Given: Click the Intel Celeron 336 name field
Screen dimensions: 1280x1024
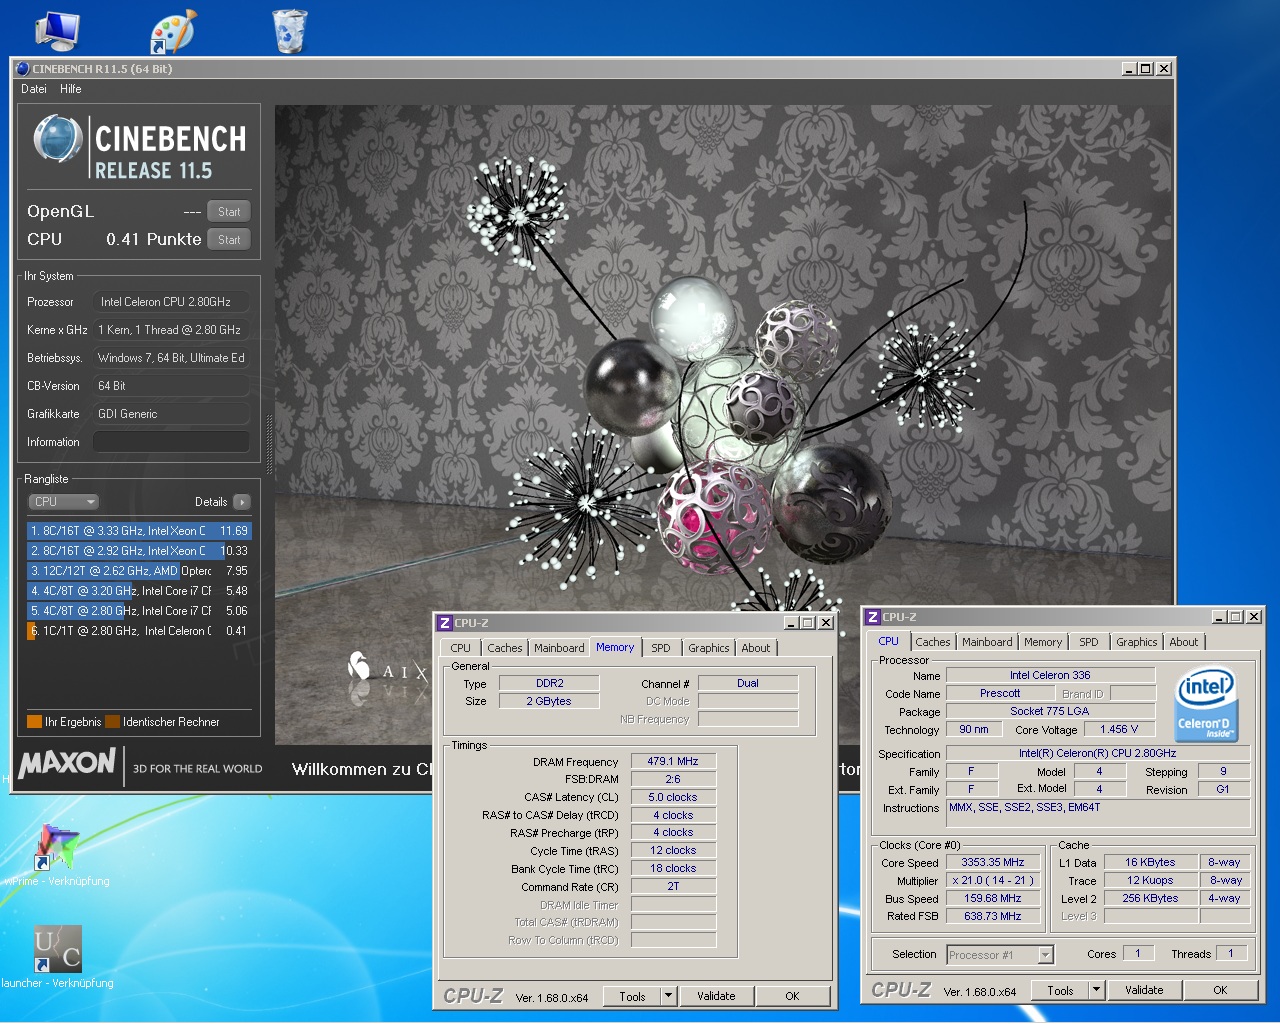Looking at the screenshot, I should 1050,675.
